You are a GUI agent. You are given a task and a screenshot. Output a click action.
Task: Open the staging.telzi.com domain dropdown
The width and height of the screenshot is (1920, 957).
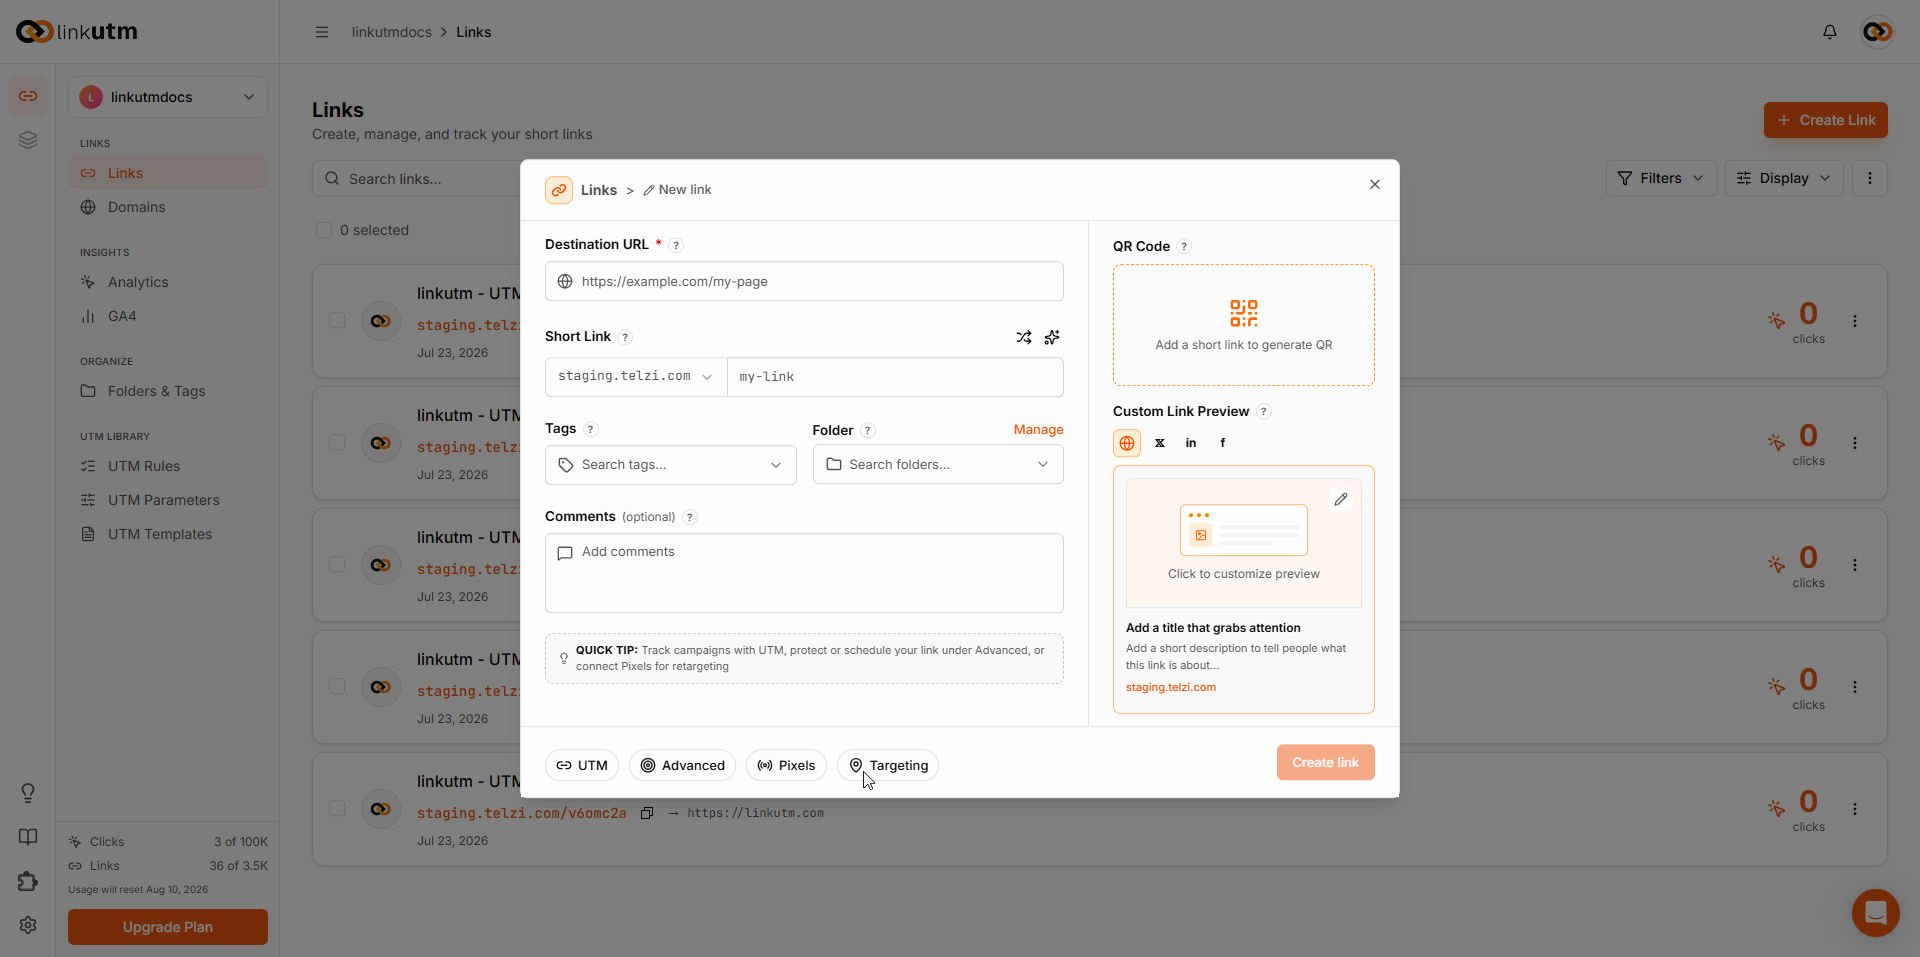636,377
